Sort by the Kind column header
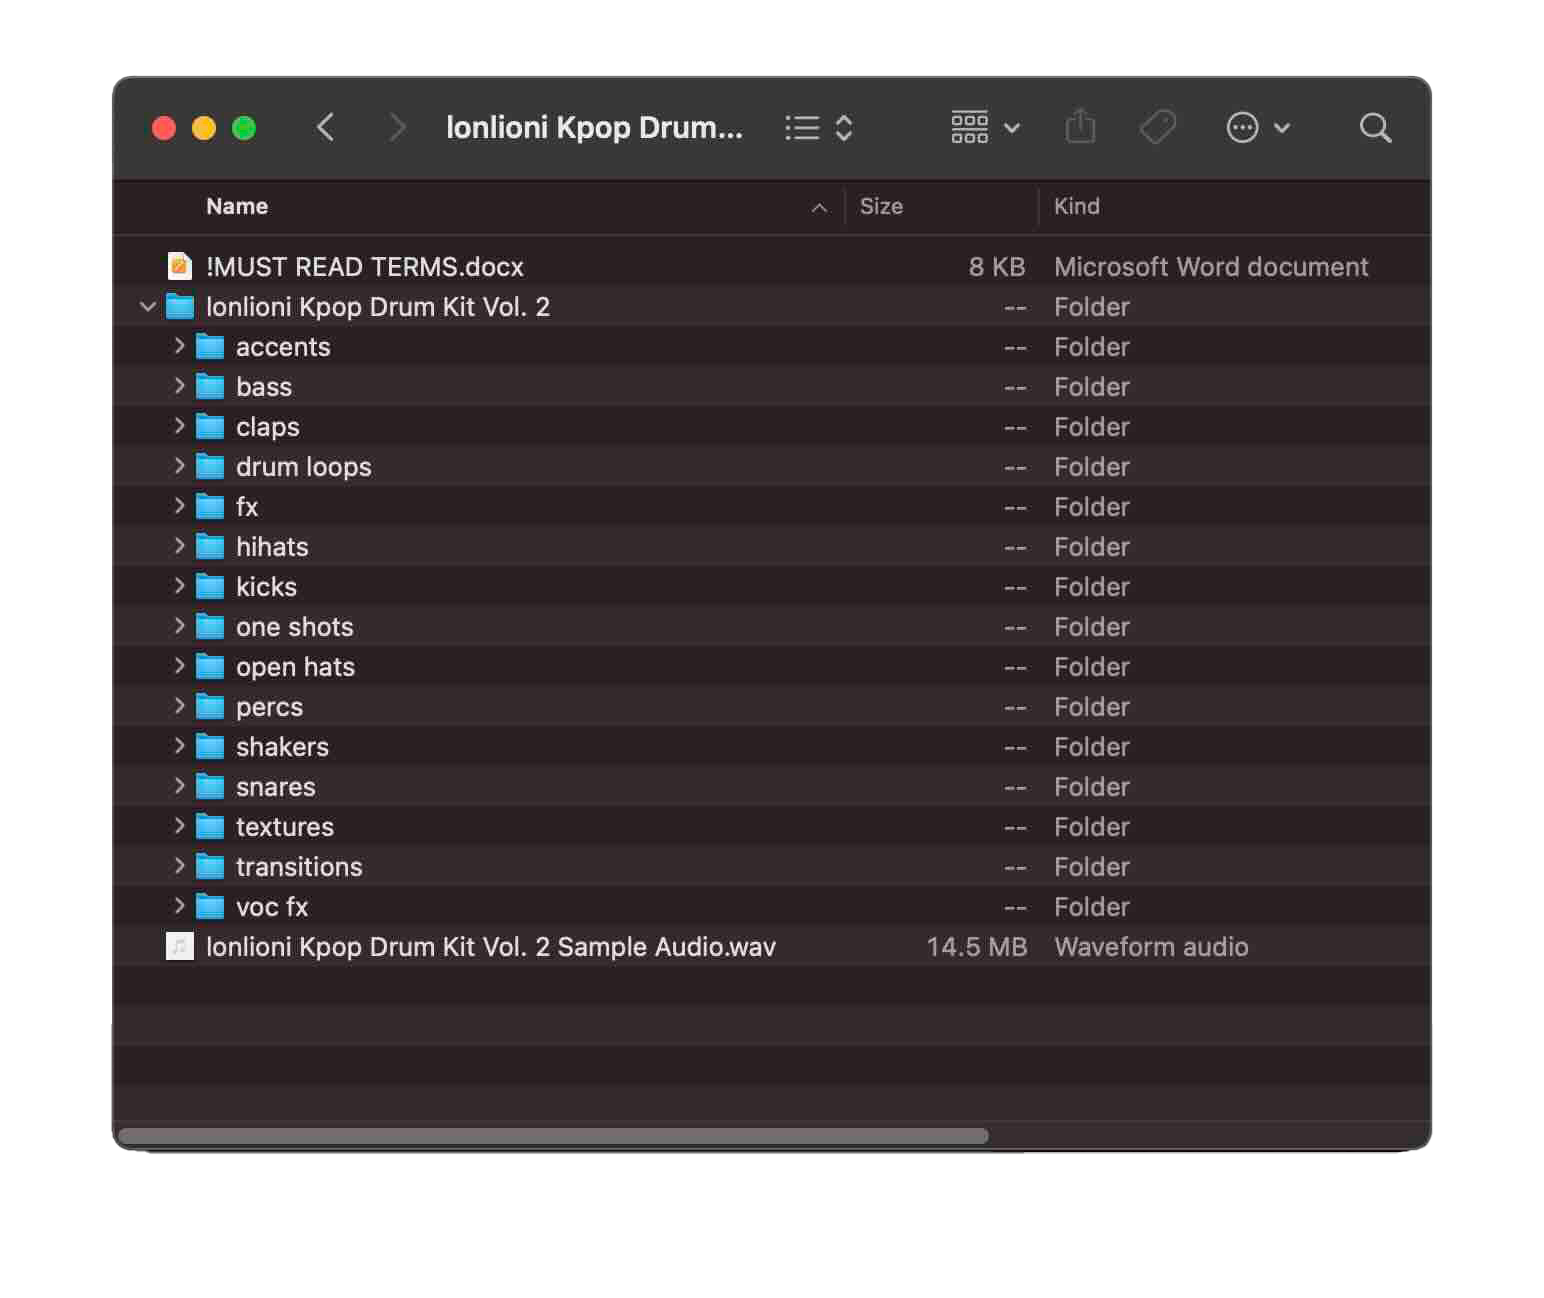Viewport: 1544px width, 1298px height. coord(1077,207)
